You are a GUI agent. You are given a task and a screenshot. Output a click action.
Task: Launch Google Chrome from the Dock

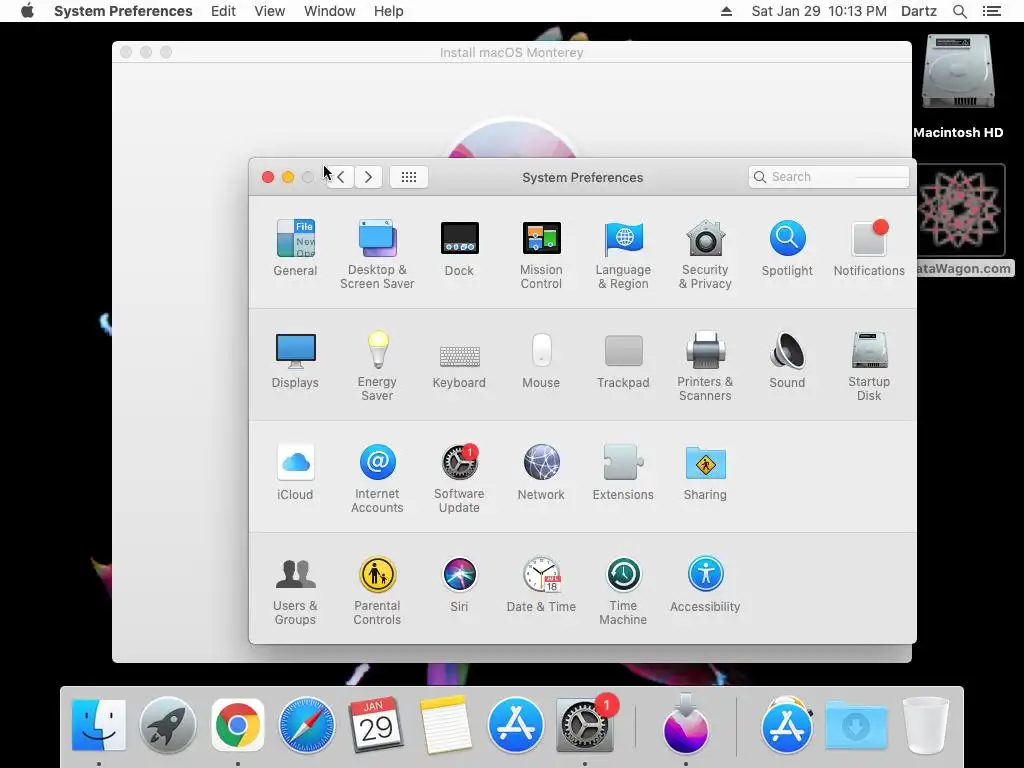238,725
